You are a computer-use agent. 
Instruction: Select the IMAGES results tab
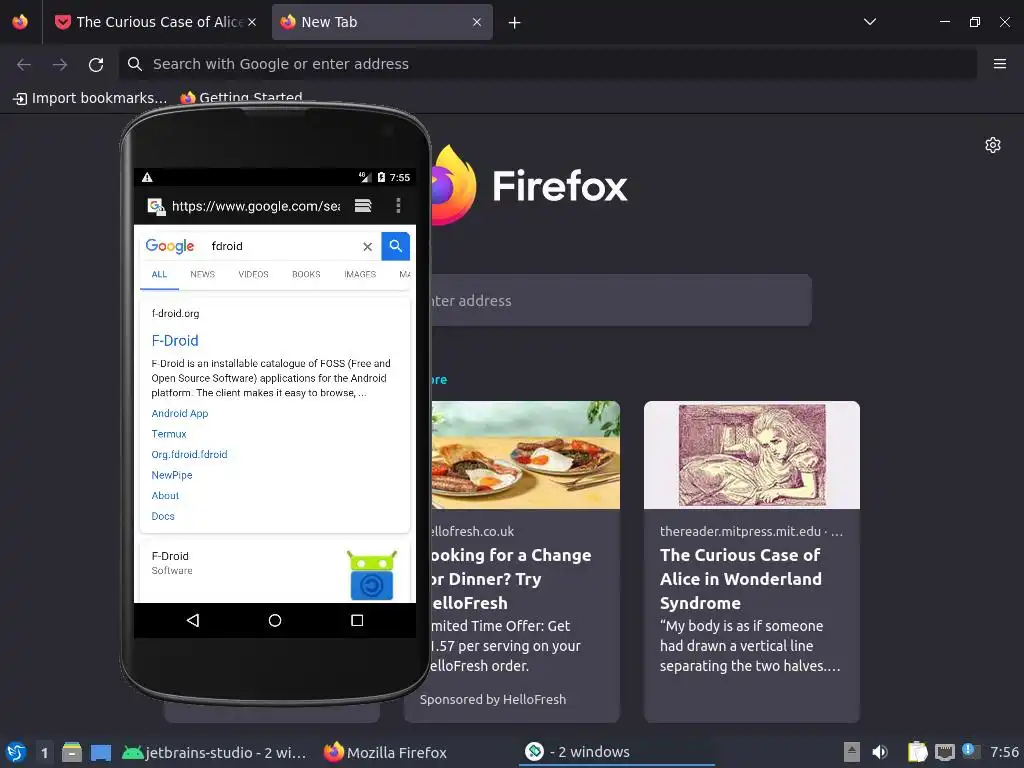click(360, 274)
